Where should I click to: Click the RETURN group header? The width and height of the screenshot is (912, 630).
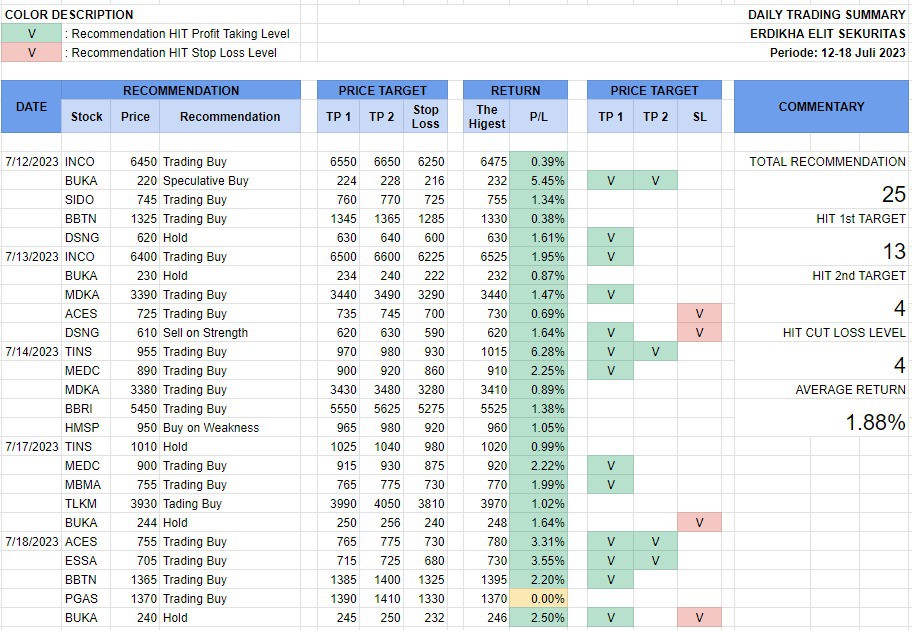515,90
